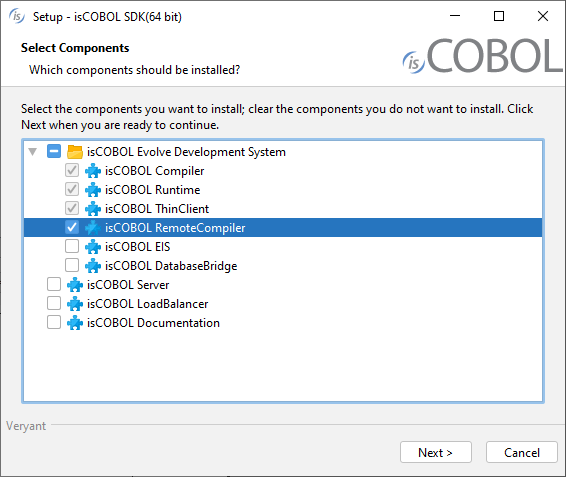566x477 pixels.
Task: Uncheck the isCOBOL RemoteCompiler checkbox
Action: pos(72,227)
